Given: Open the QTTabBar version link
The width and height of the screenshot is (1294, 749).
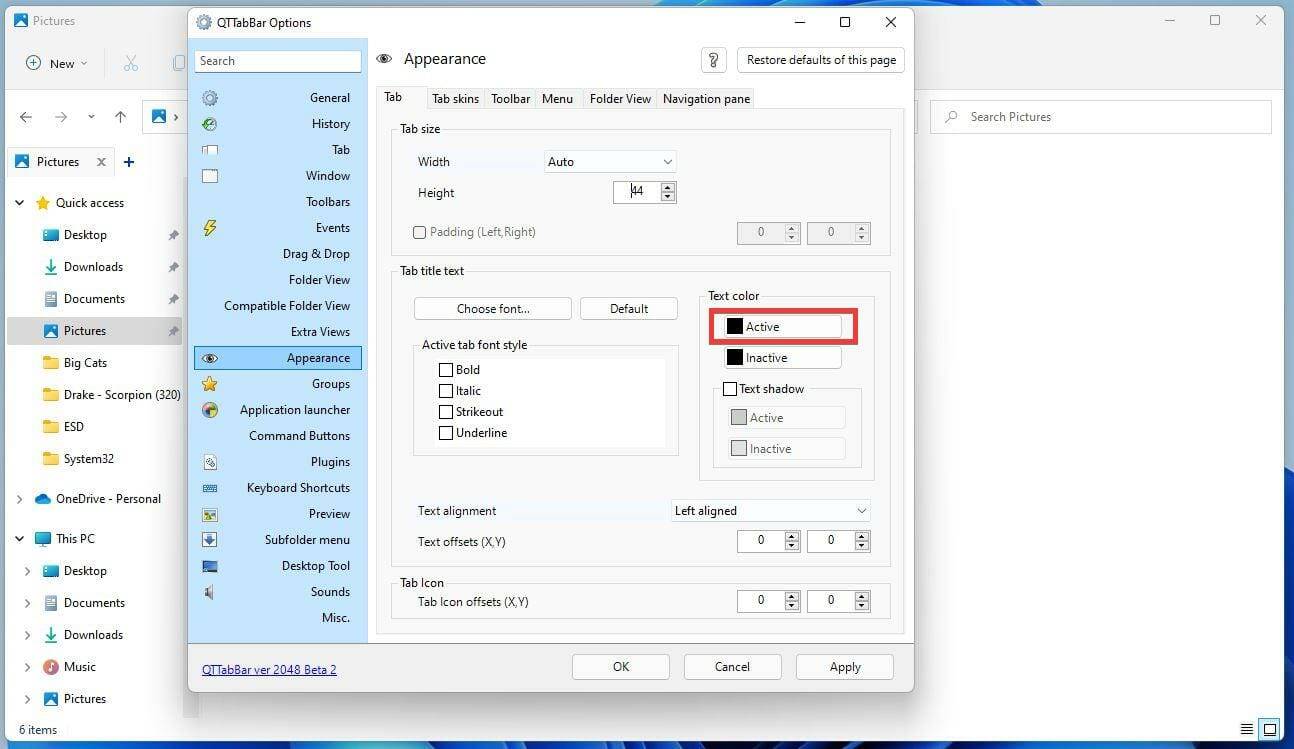Looking at the screenshot, I should (269, 669).
